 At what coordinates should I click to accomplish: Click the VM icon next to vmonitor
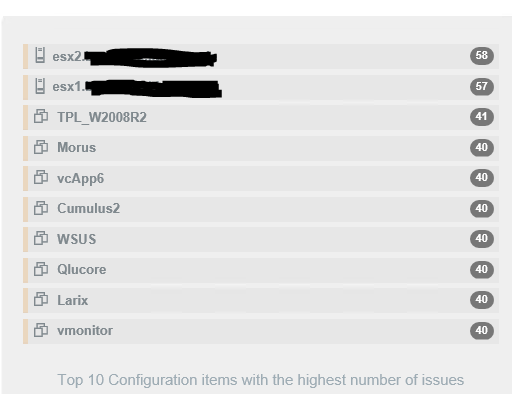click(x=41, y=330)
